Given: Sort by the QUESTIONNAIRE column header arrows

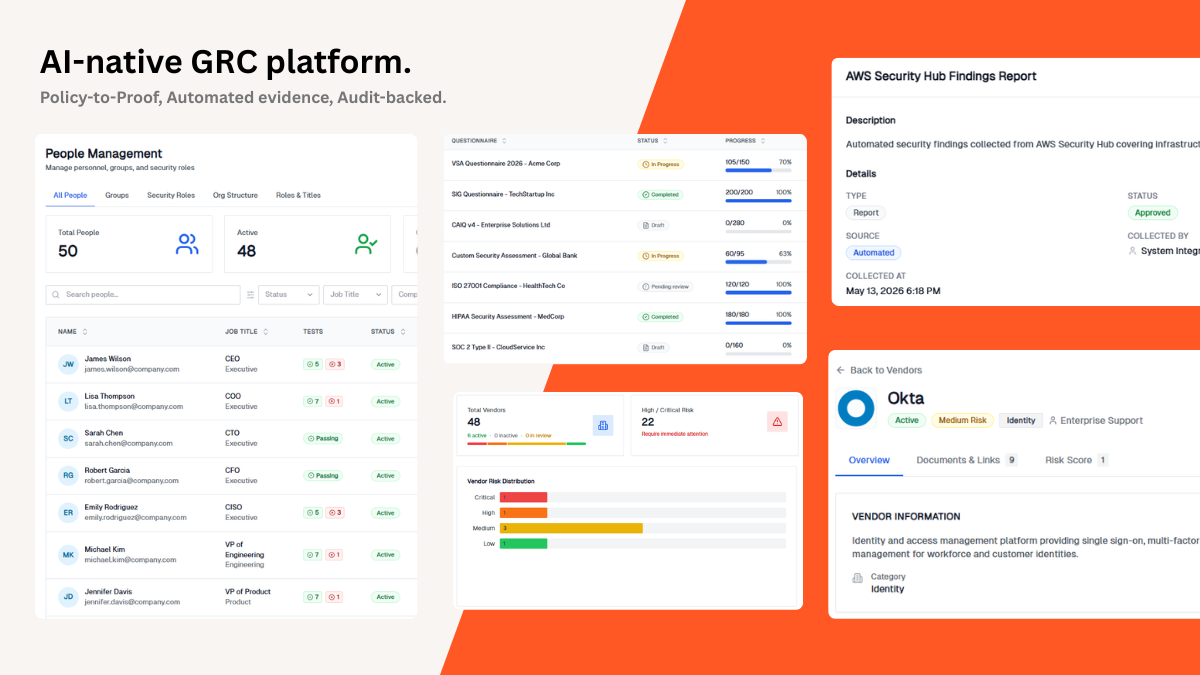Looking at the screenshot, I should [x=504, y=141].
